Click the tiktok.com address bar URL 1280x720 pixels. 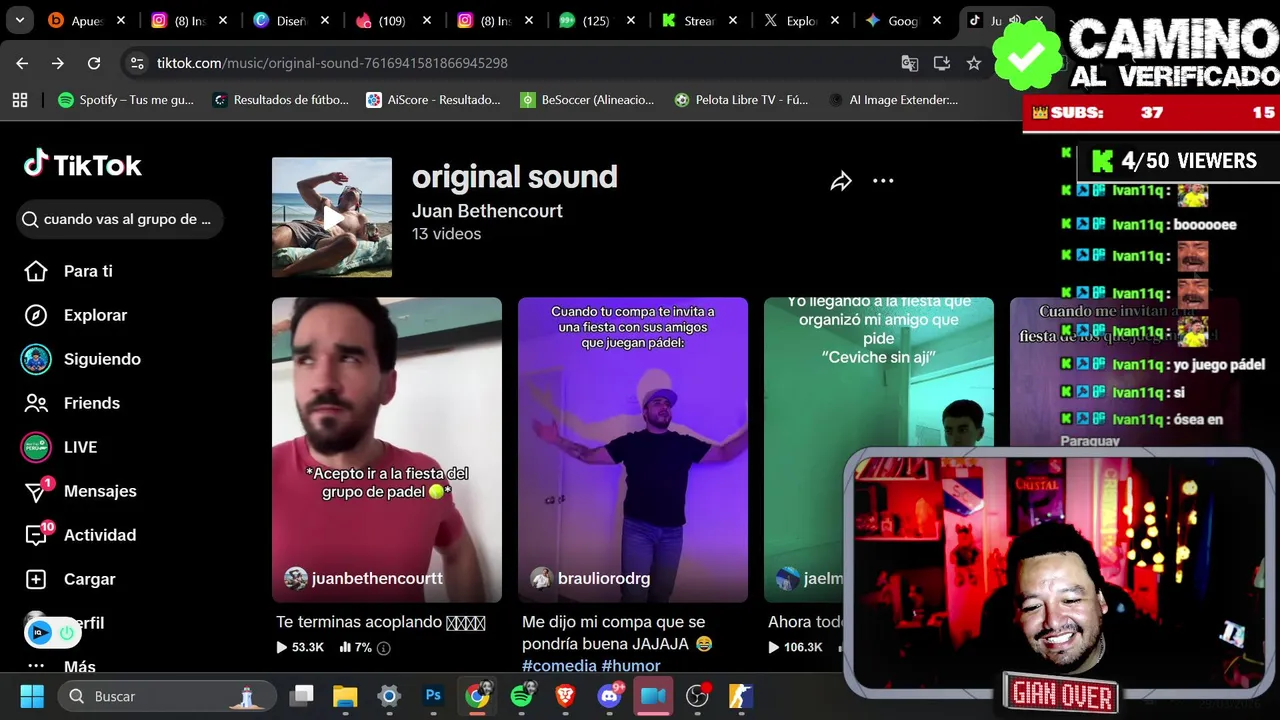pos(332,63)
